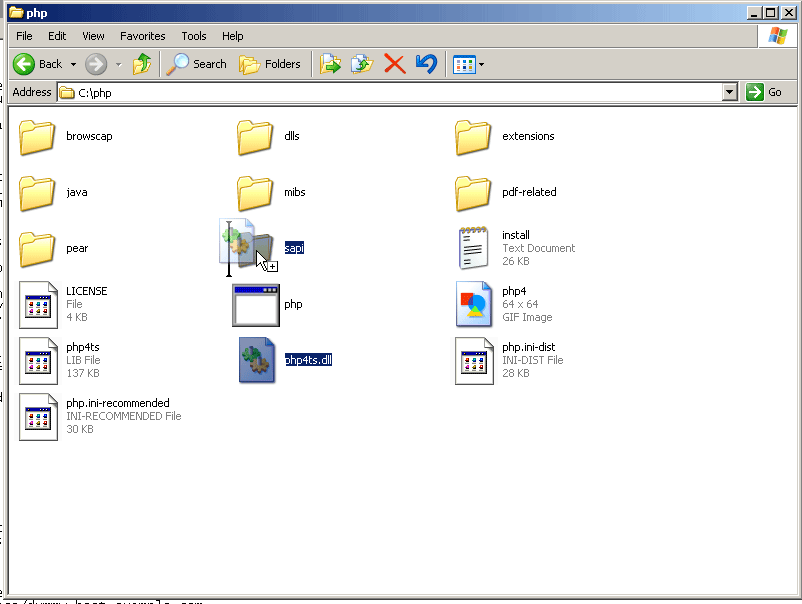The width and height of the screenshot is (802, 604).
Task: Open the Views dropdown arrow
Action: (481, 65)
